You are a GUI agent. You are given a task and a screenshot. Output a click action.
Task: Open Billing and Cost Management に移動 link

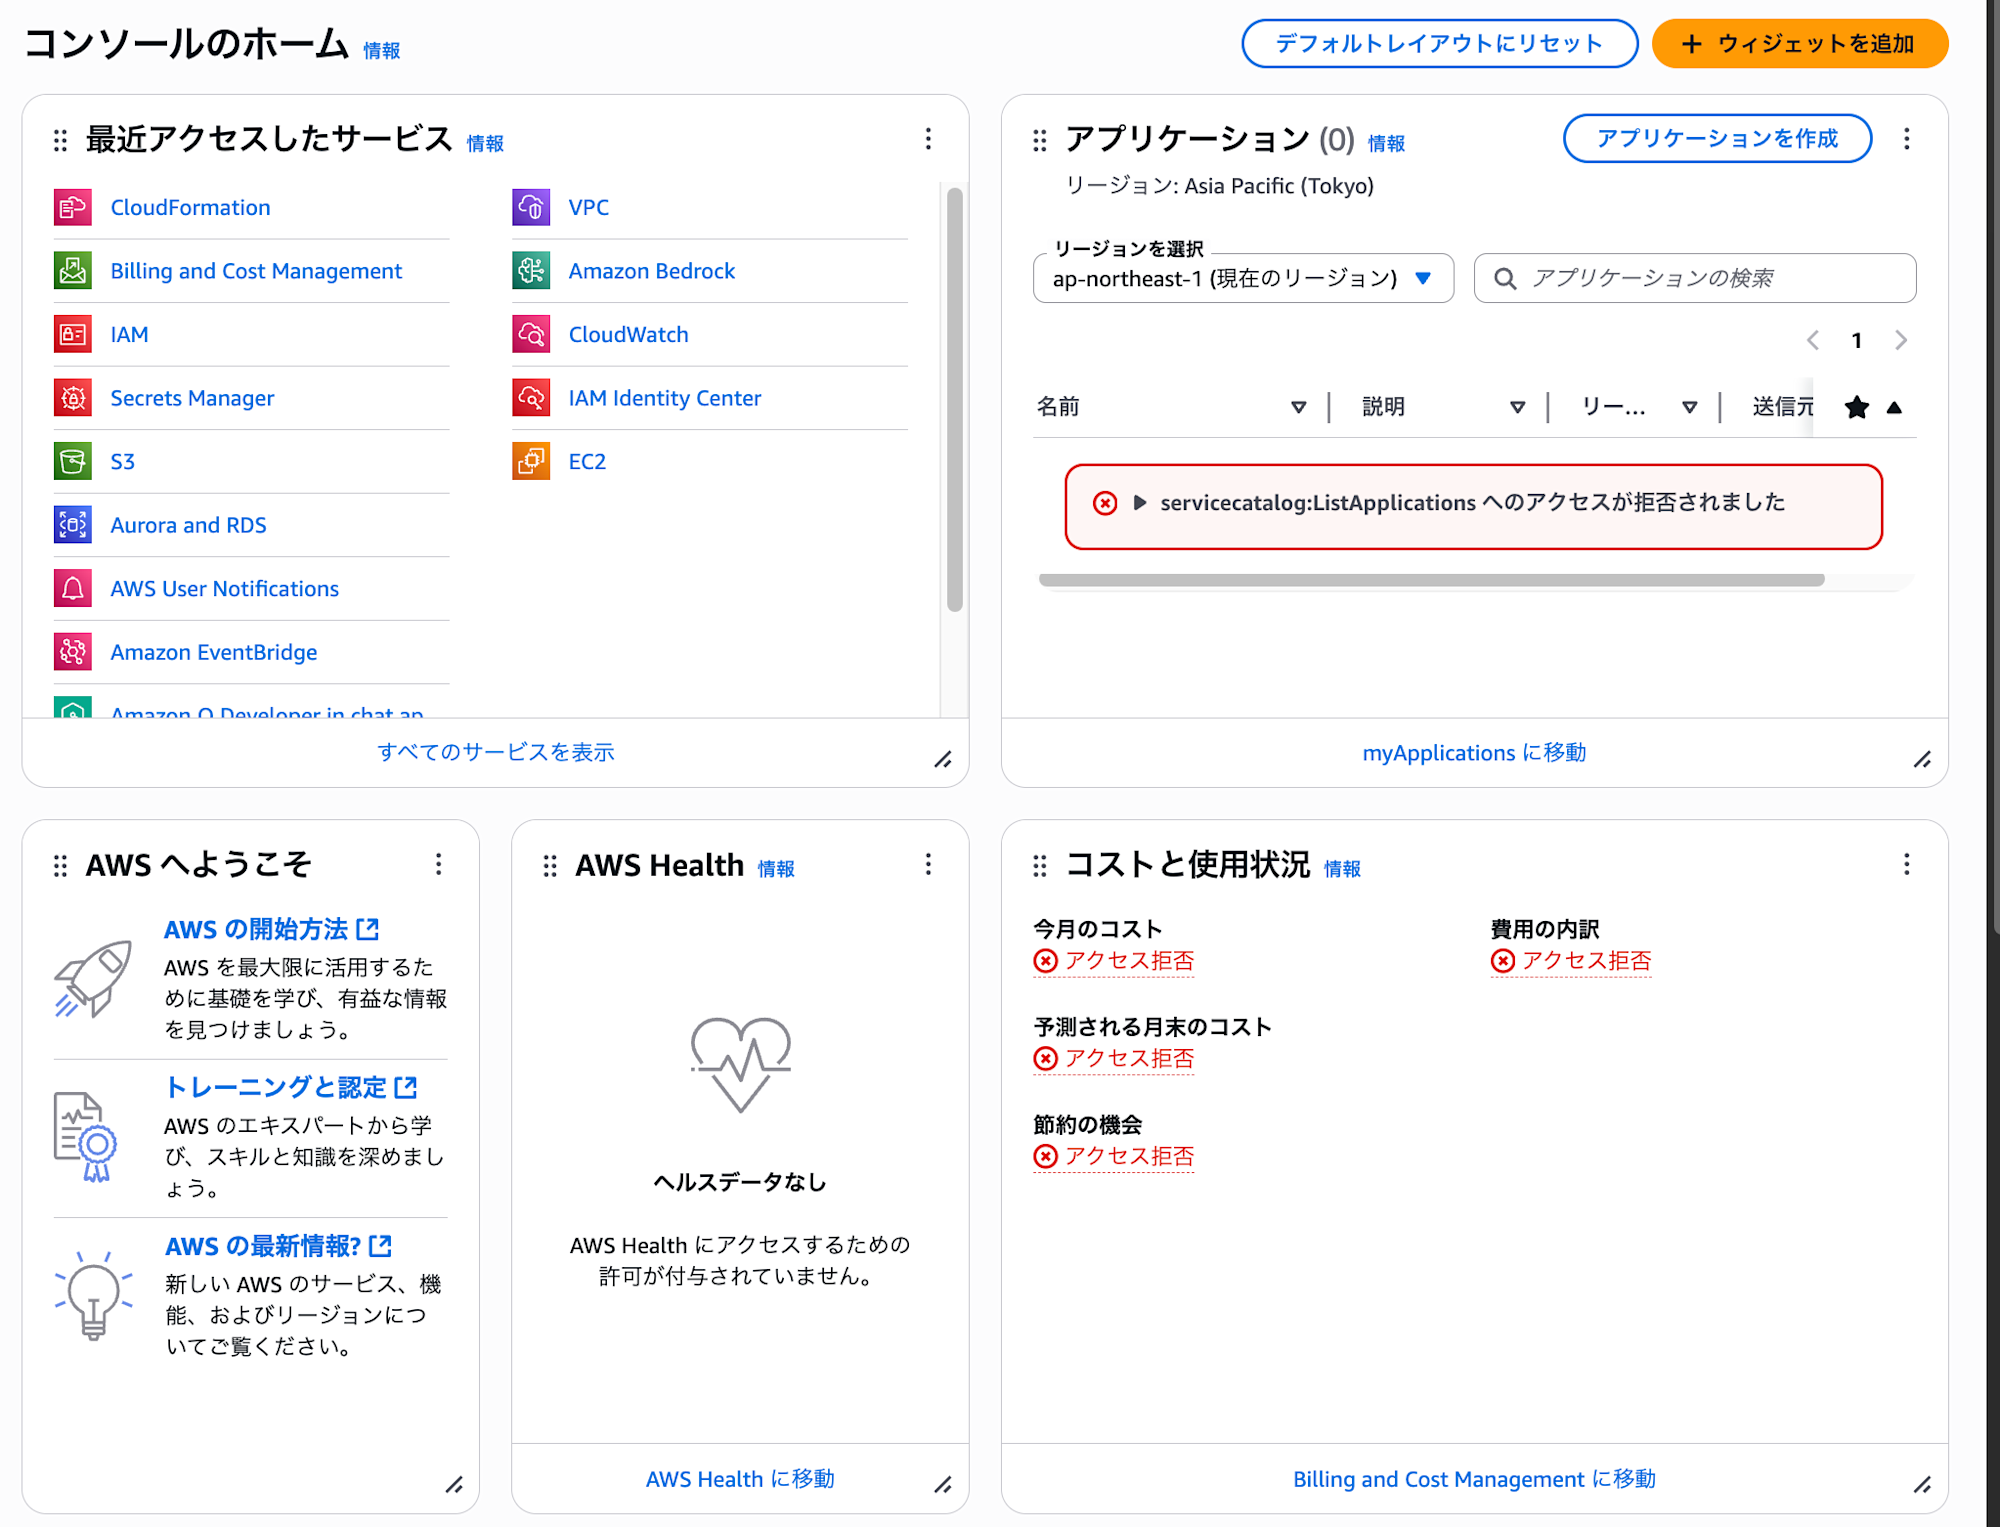pyautogui.click(x=1474, y=1479)
